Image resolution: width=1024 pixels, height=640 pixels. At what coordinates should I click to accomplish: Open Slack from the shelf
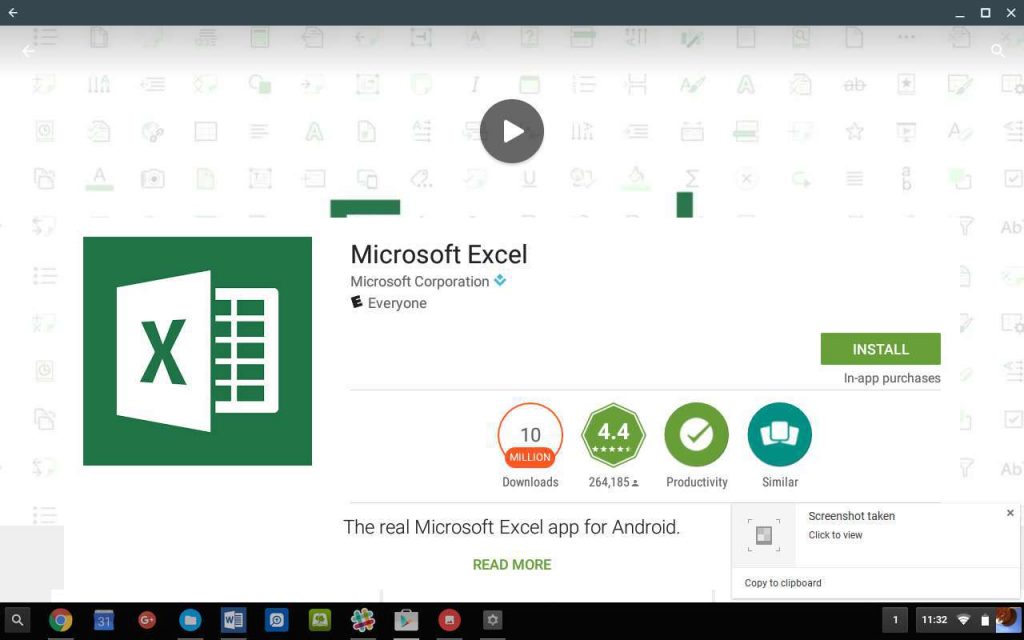(x=362, y=620)
